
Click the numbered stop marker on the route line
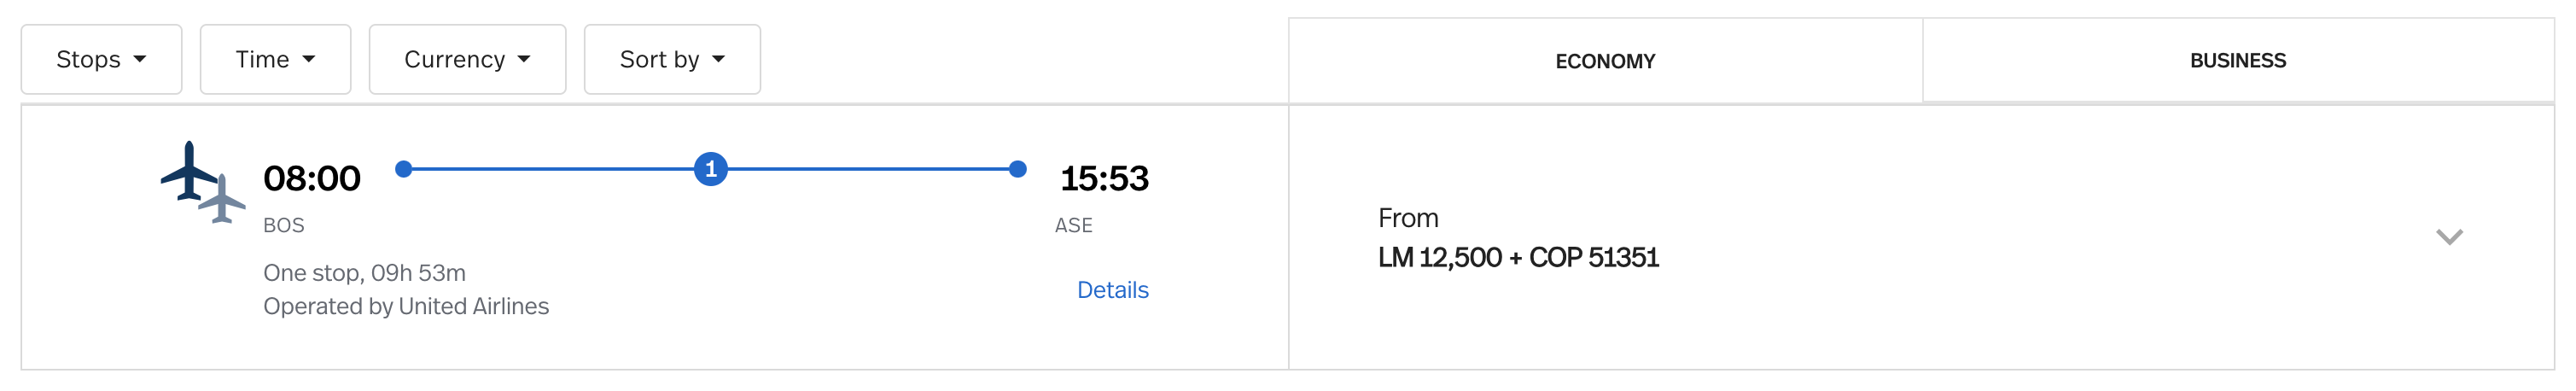710,169
